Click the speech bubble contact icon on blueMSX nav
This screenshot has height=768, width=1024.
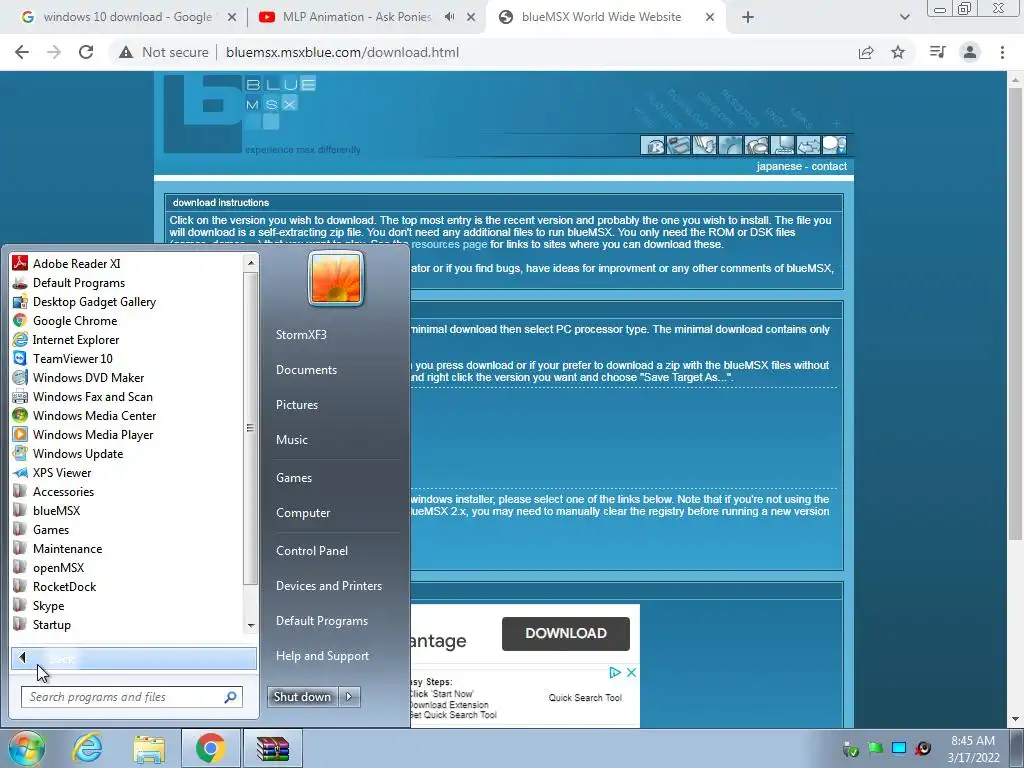click(835, 145)
